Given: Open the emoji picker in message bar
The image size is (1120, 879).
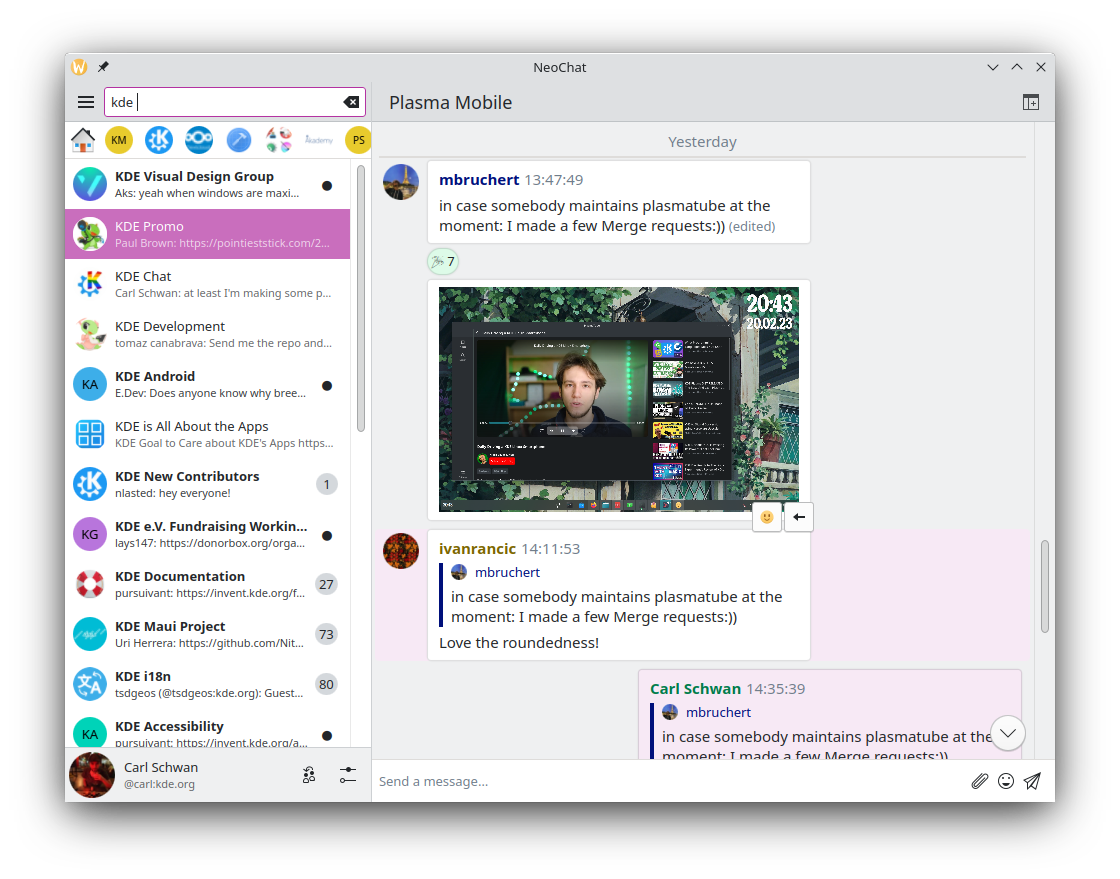Looking at the screenshot, I should pyautogui.click(x=1006, y=781).
